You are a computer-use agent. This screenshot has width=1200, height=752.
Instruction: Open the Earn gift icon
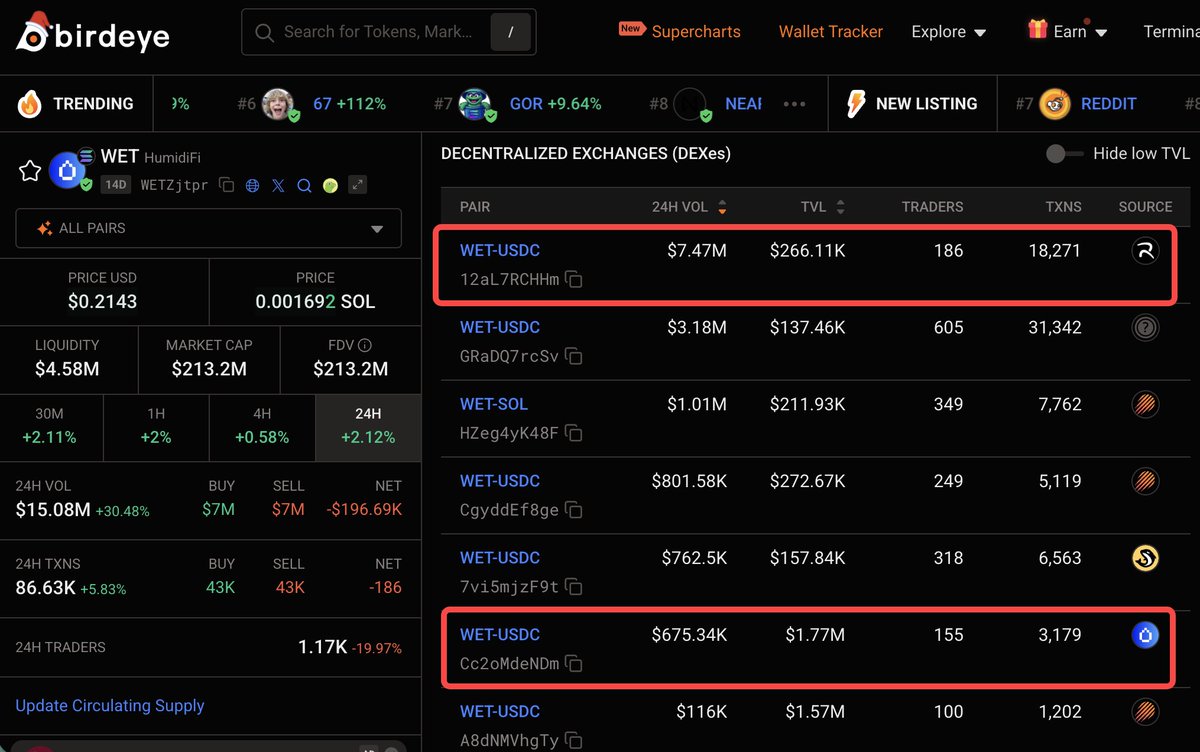pos(1038,30)
